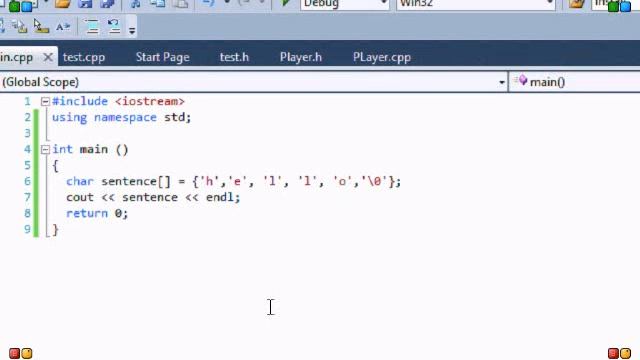640x360 pixels.
Task: Click 'main' function name on line 4
Action: click(93, 149)
